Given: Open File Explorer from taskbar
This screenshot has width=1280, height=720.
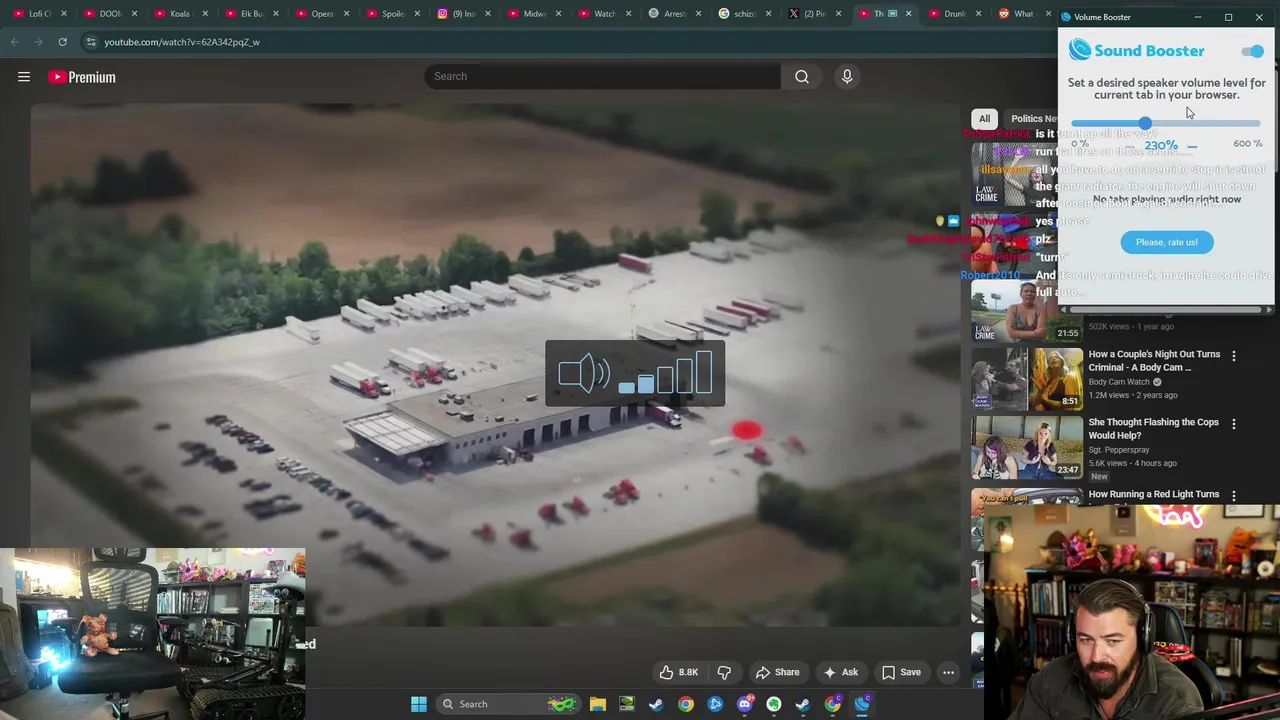Looking at the screenshot, I should tap(597, 704).
